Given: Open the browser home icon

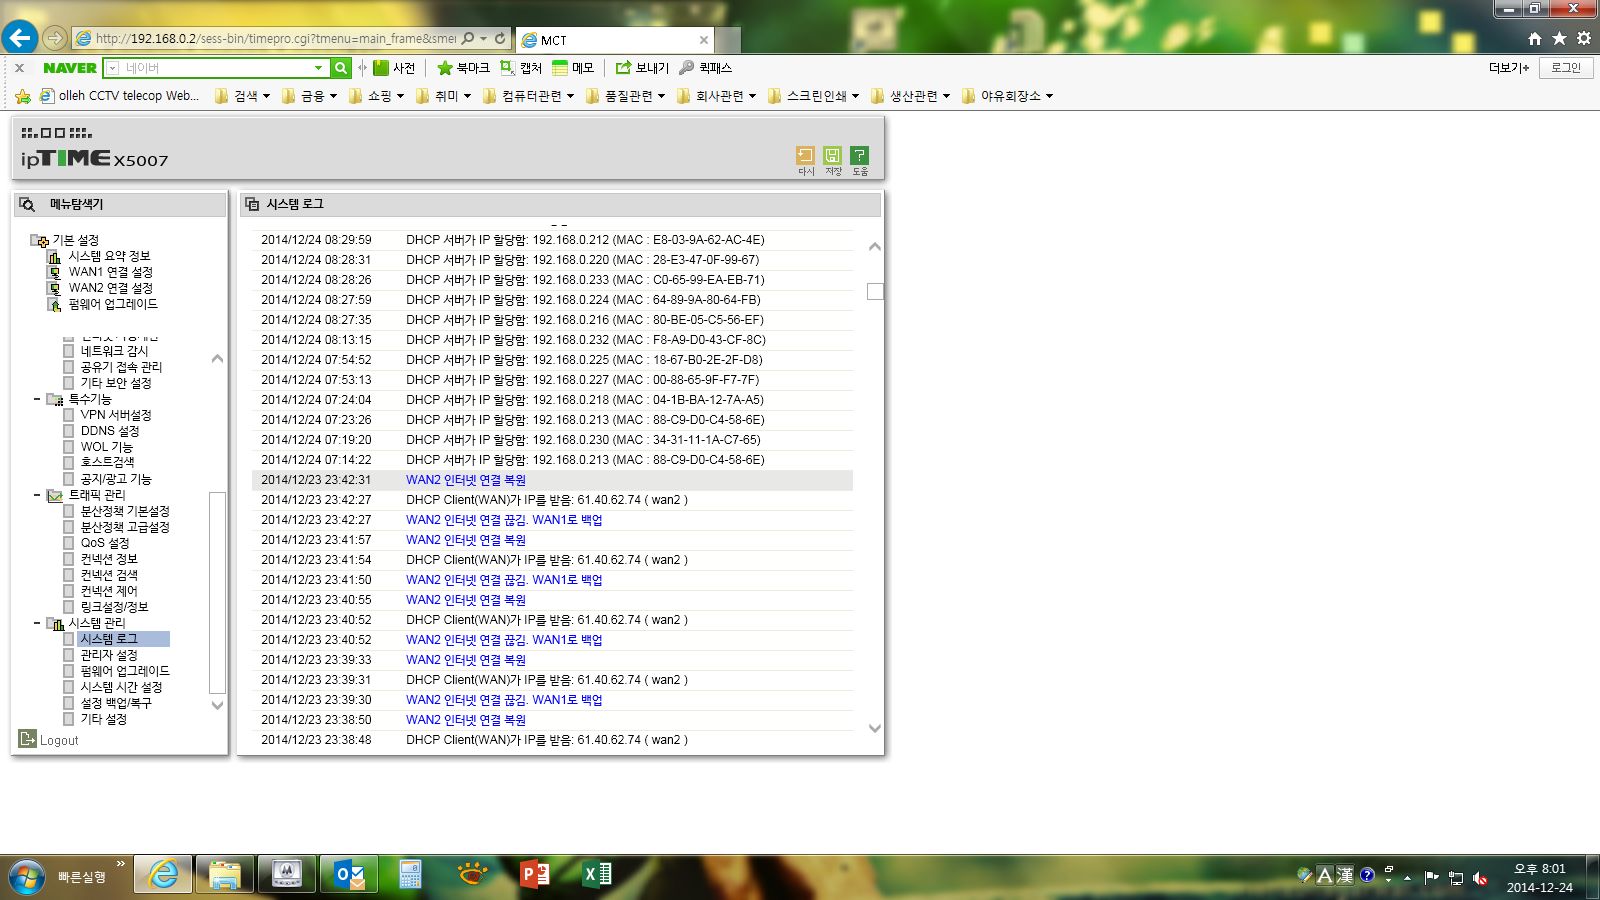Looking at the screenshot, I should tap(1535, 38).
